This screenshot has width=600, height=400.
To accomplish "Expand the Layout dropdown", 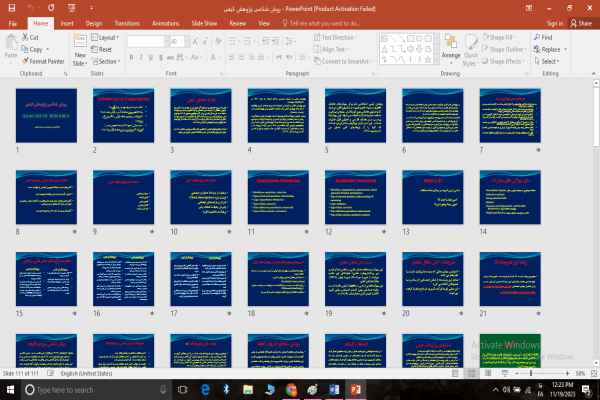I will 106,37.
